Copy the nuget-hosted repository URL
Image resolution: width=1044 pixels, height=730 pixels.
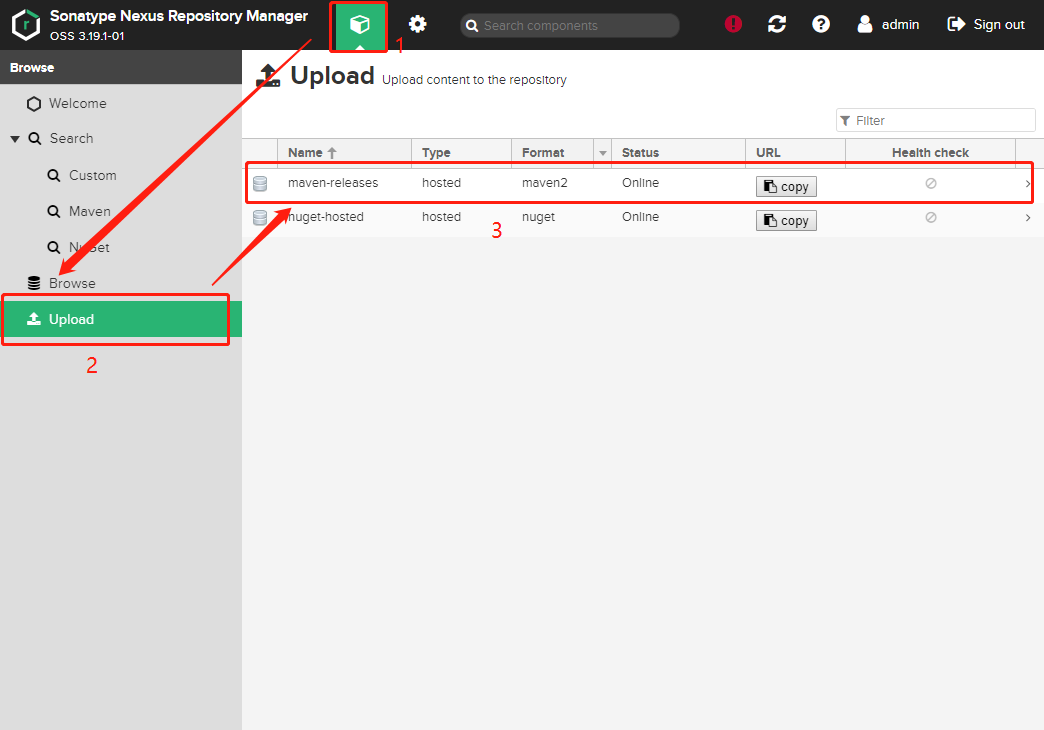click(786, 220)
